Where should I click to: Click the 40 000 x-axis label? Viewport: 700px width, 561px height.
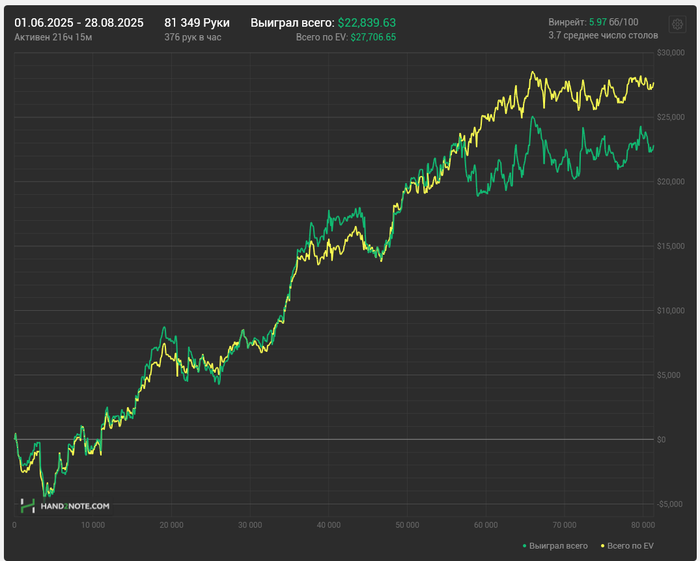[329, 525]
